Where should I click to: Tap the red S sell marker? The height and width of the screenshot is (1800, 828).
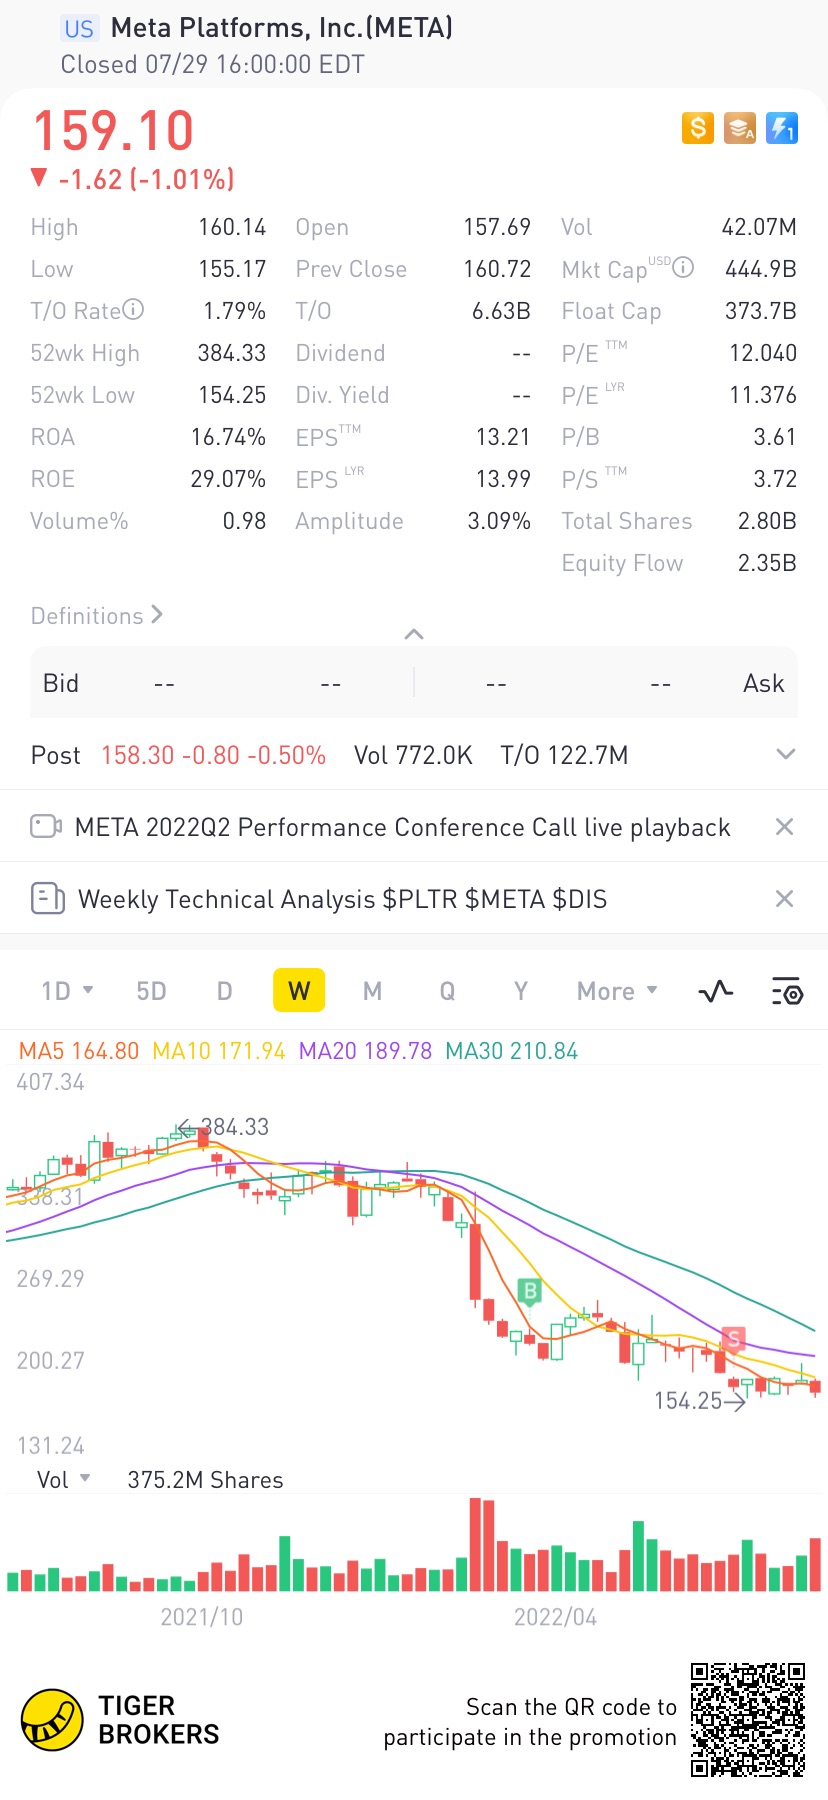[734, 1339]
